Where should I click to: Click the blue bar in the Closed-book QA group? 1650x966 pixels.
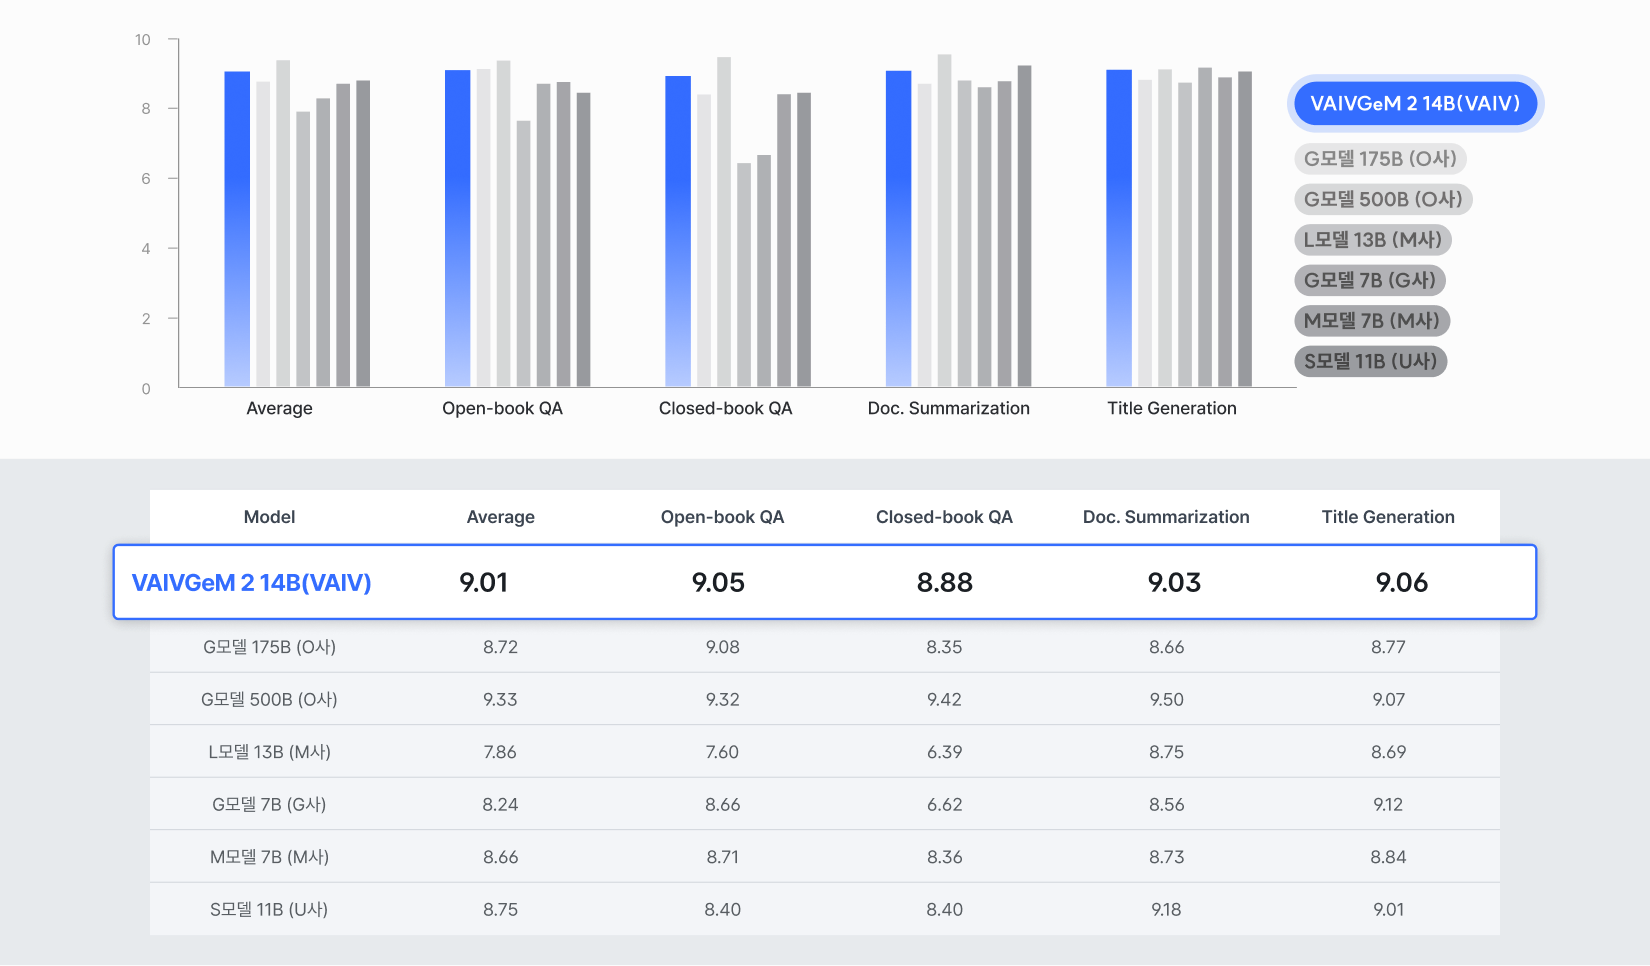coord(678,231)
